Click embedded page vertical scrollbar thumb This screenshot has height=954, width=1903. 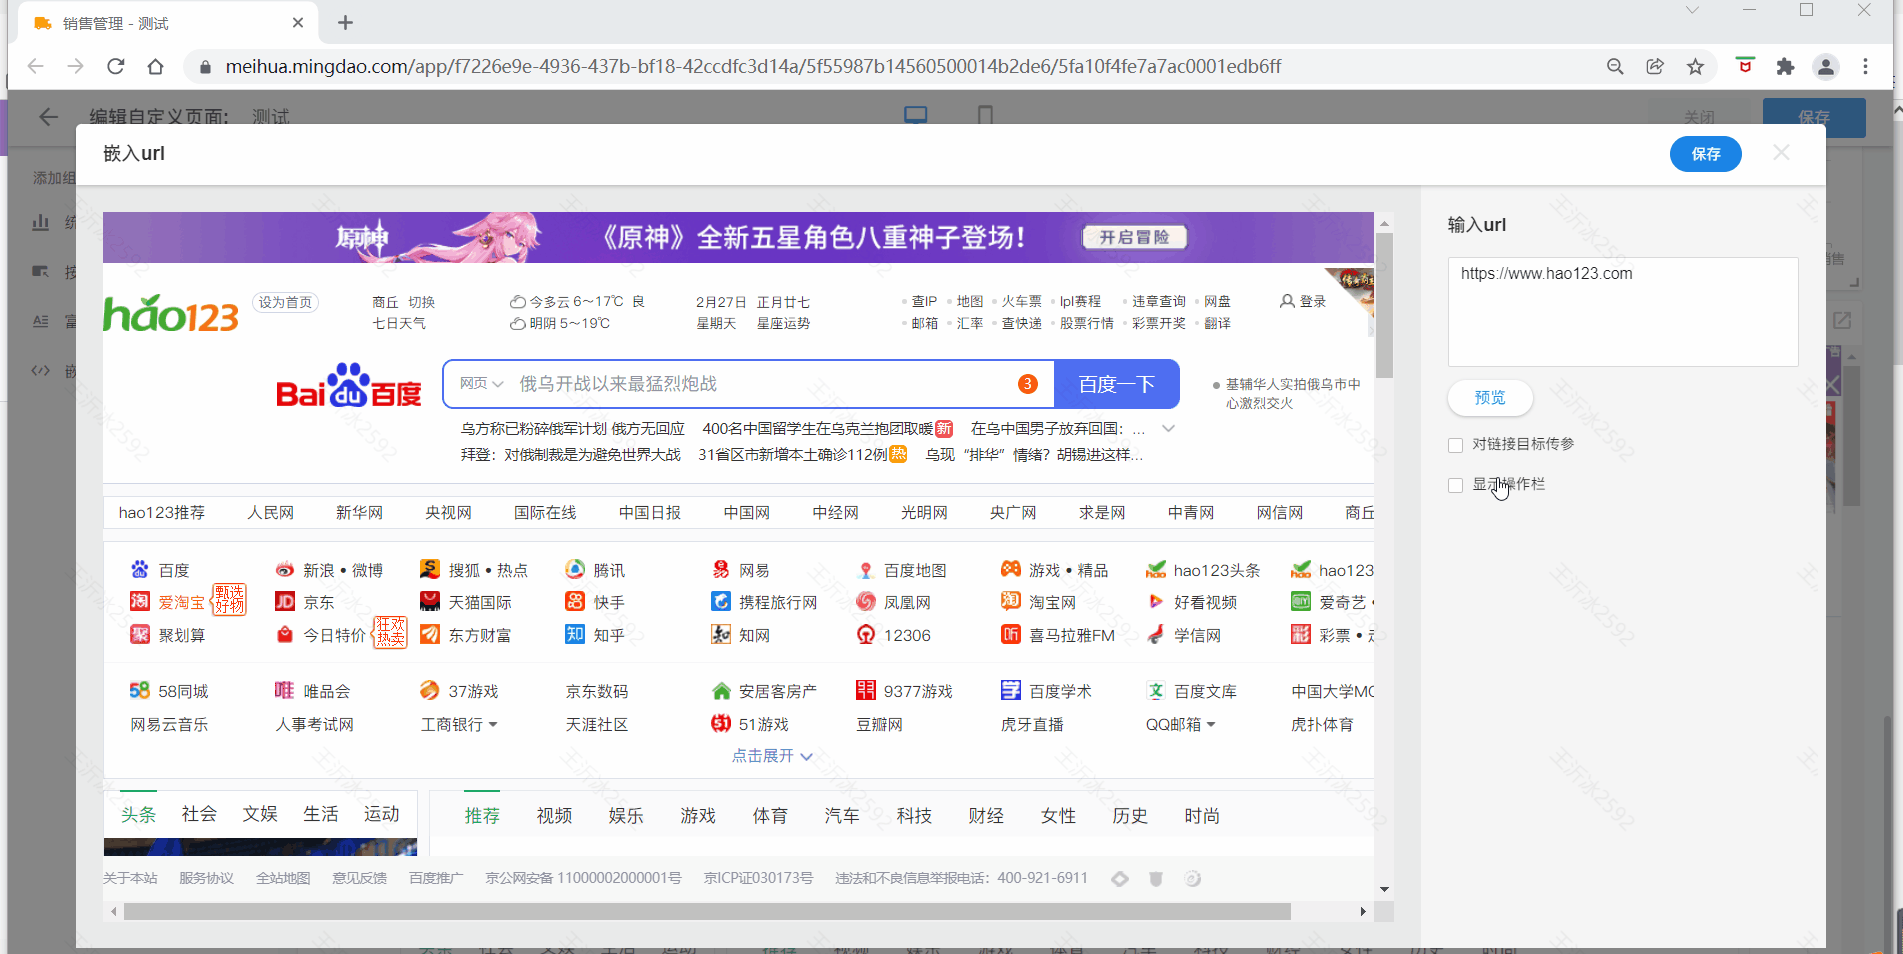point(1384,305)
